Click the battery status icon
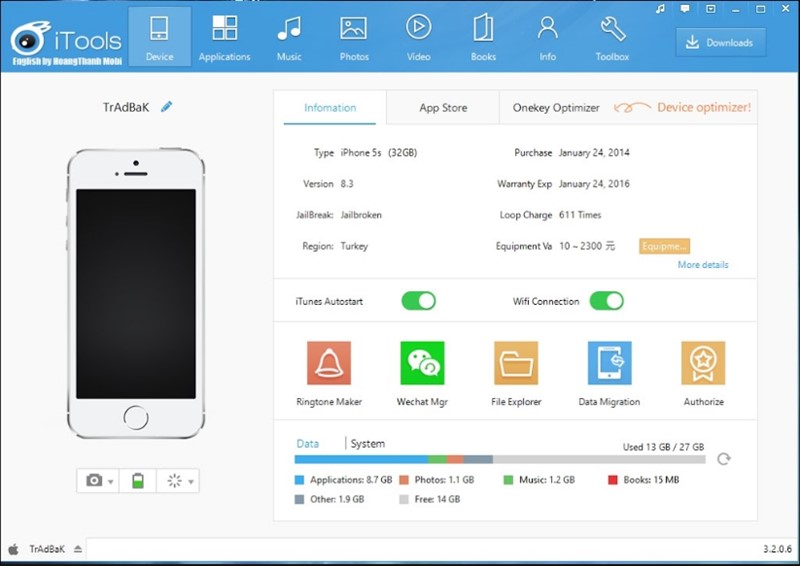The width and height of the screenshot is (800, 566). coord(138,480)
